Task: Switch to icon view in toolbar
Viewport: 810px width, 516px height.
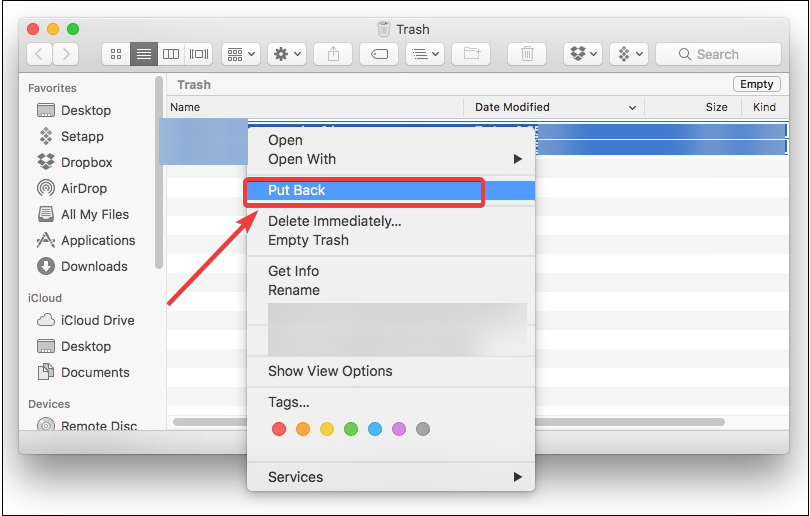Action: 116,54
